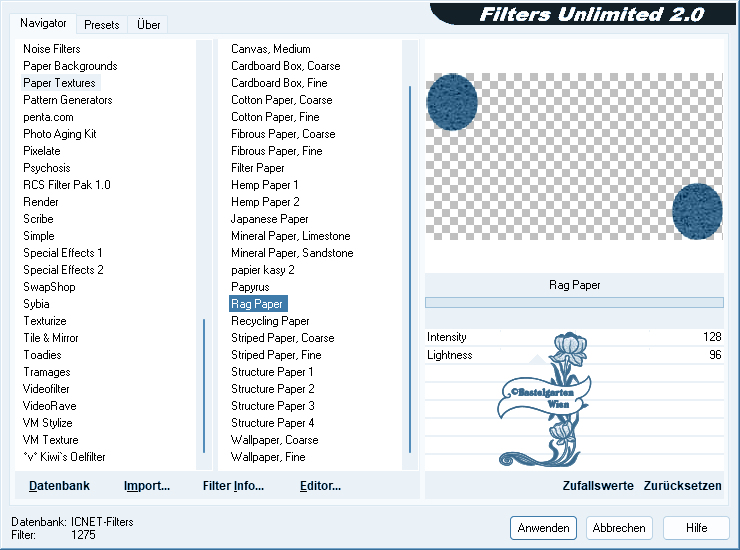This screenshot has width=740, height=550.
Task: Select Noise Filters category
Action: click(52, 49)
